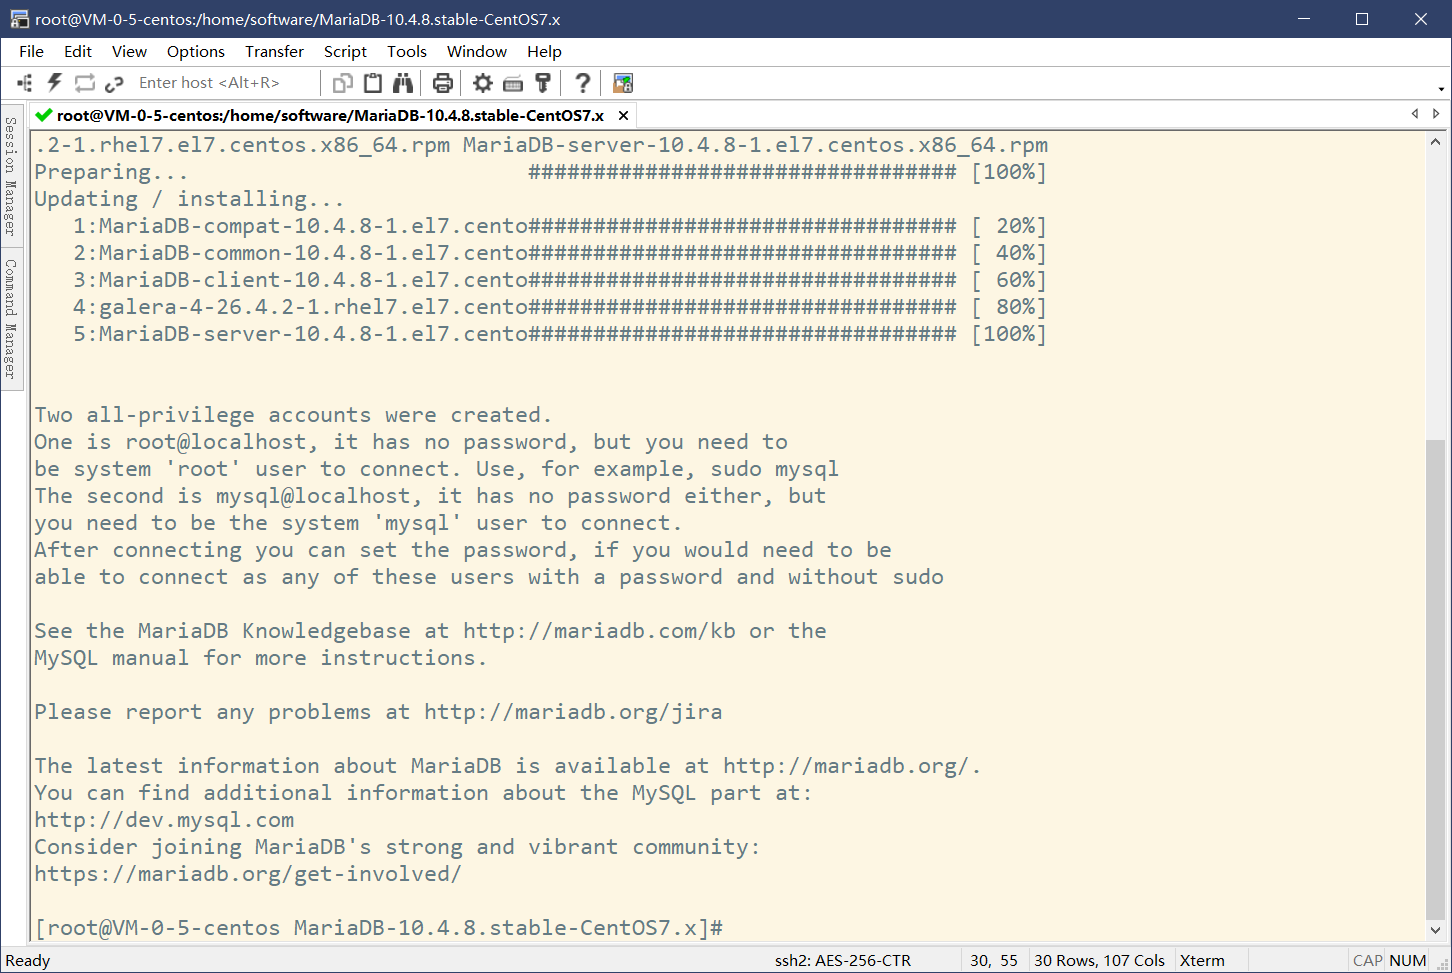Click the 'Ready' status bar text
The image size is (1452, 973).
point(28,961)
